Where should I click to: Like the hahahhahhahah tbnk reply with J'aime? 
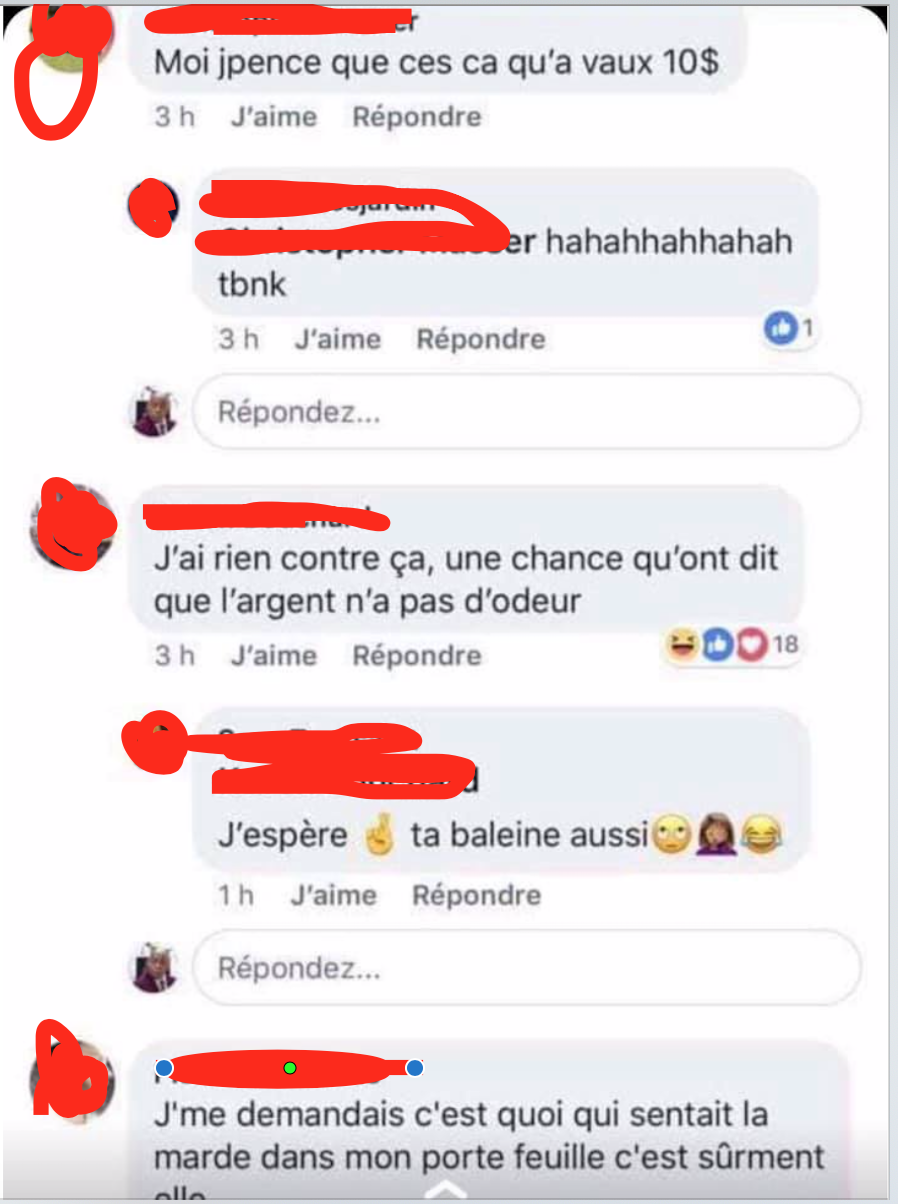pyautogui.click(x=338, y=339)
